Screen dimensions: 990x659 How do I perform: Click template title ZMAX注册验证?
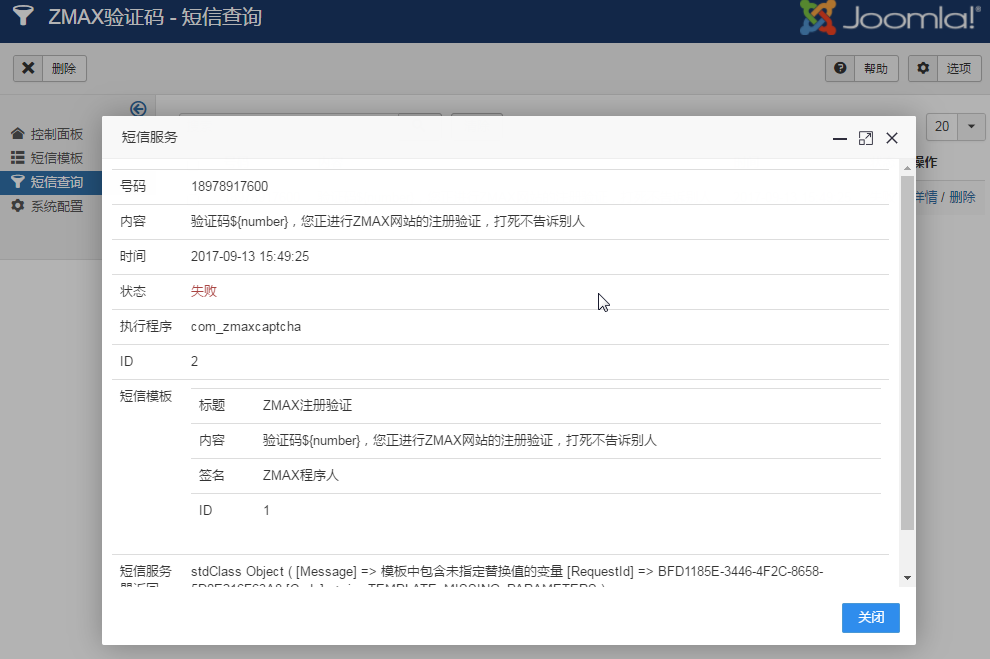pyautogui.click(x=307, y=405)
